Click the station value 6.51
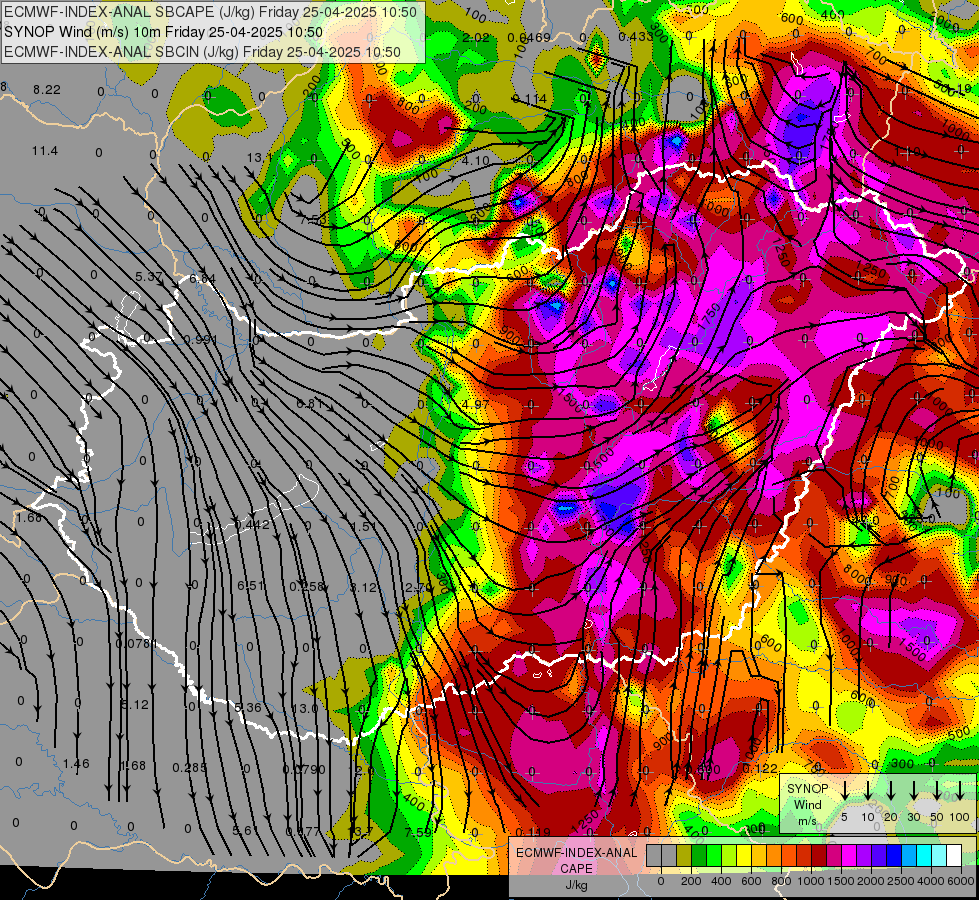This screenshot has height=900, width=979. pos(250,585)
